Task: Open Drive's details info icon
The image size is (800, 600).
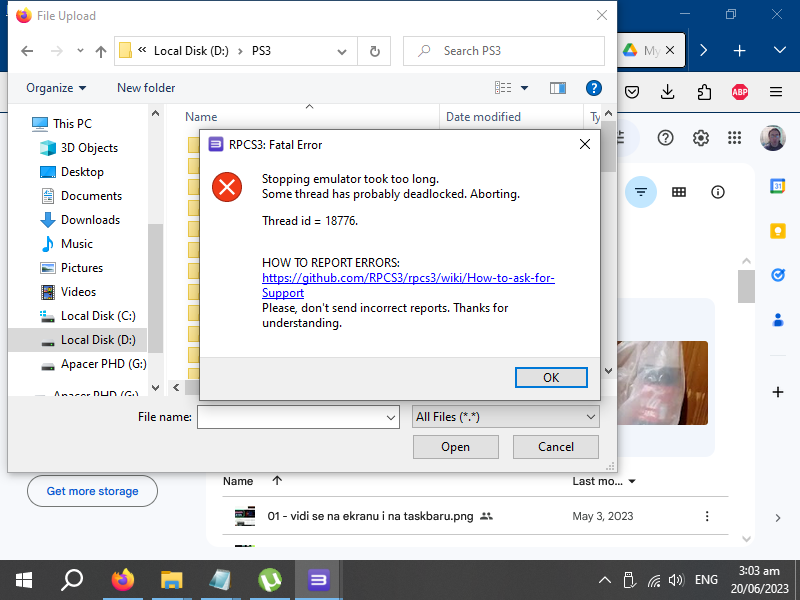Action: (x=718, y=192)
